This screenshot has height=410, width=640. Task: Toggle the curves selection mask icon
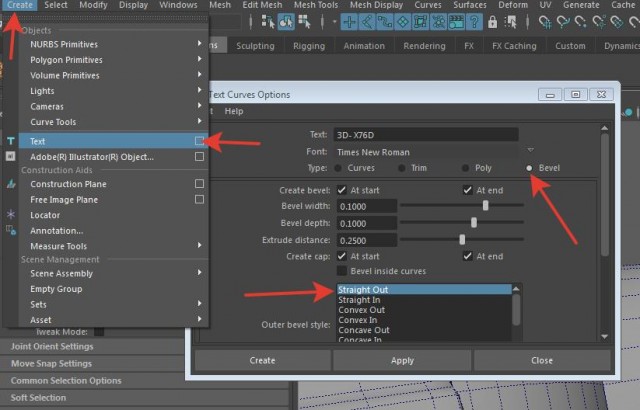pyautogui.click(x=385, y=22)
